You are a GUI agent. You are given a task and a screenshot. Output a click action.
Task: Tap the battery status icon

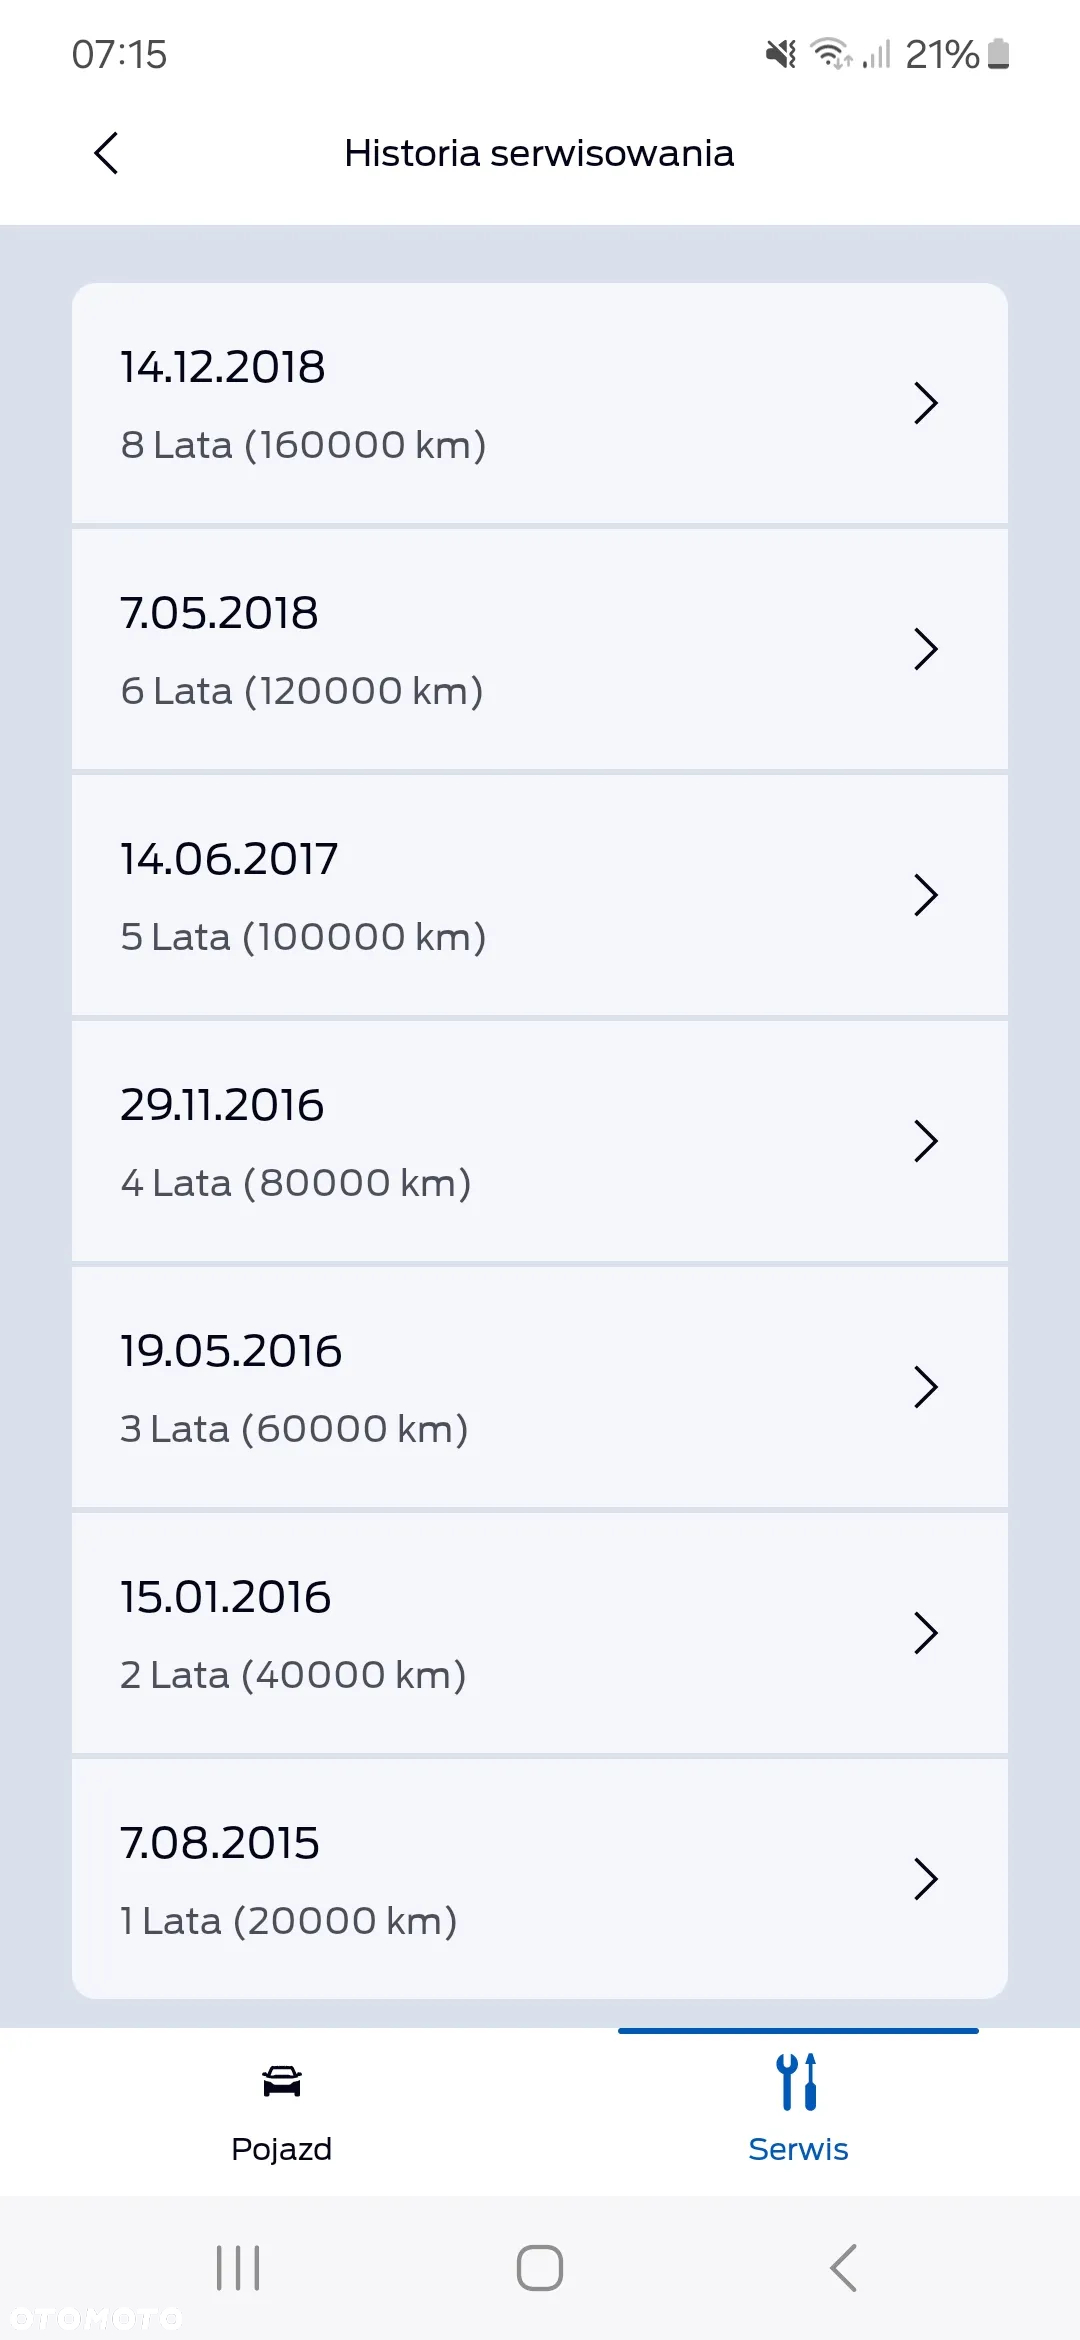click(x=998, y=54)
